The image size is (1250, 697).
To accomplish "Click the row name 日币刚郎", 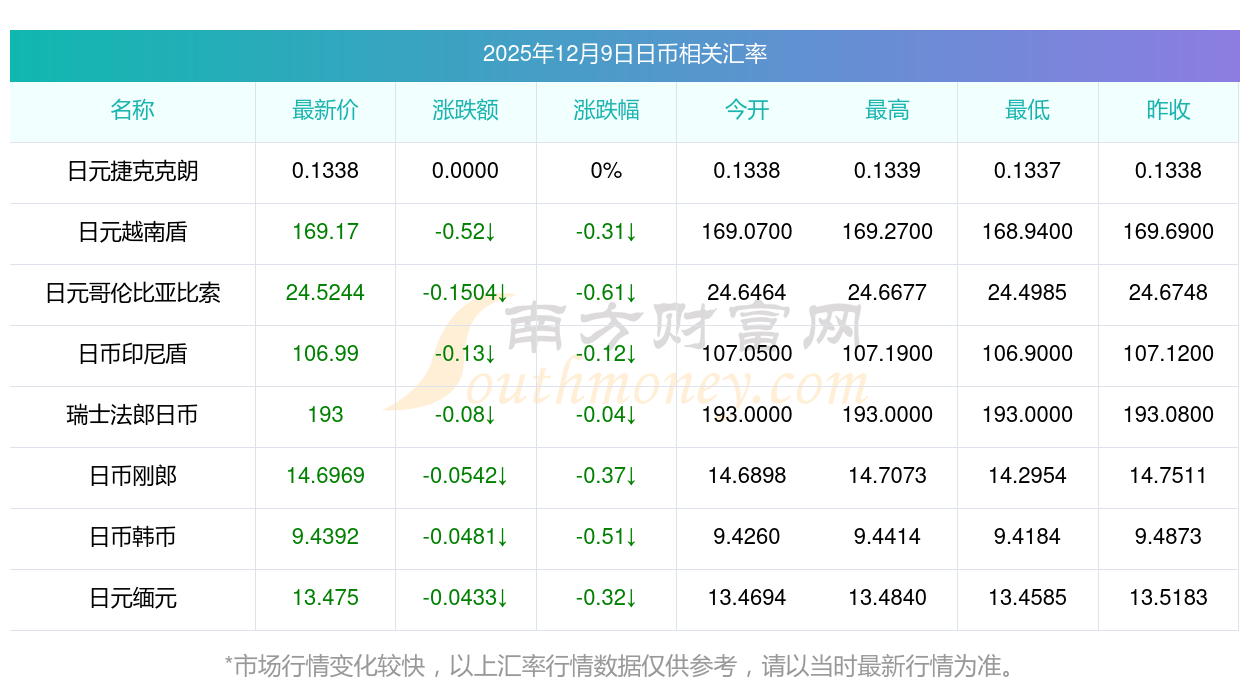I will (133, 476).
